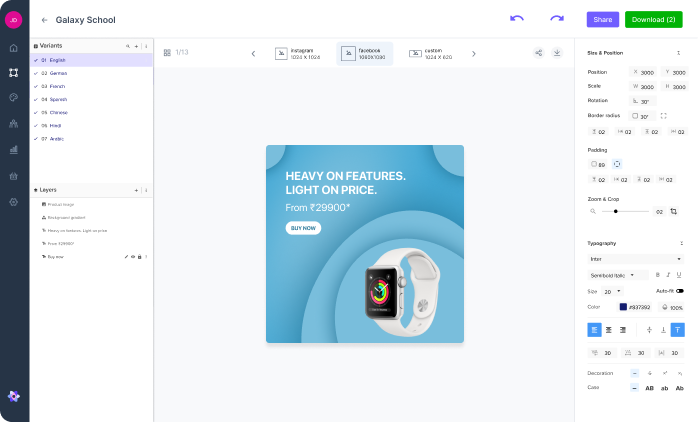This screenshot has height=422, width=698.
Task: Align text center
Action: pos(609,330)
